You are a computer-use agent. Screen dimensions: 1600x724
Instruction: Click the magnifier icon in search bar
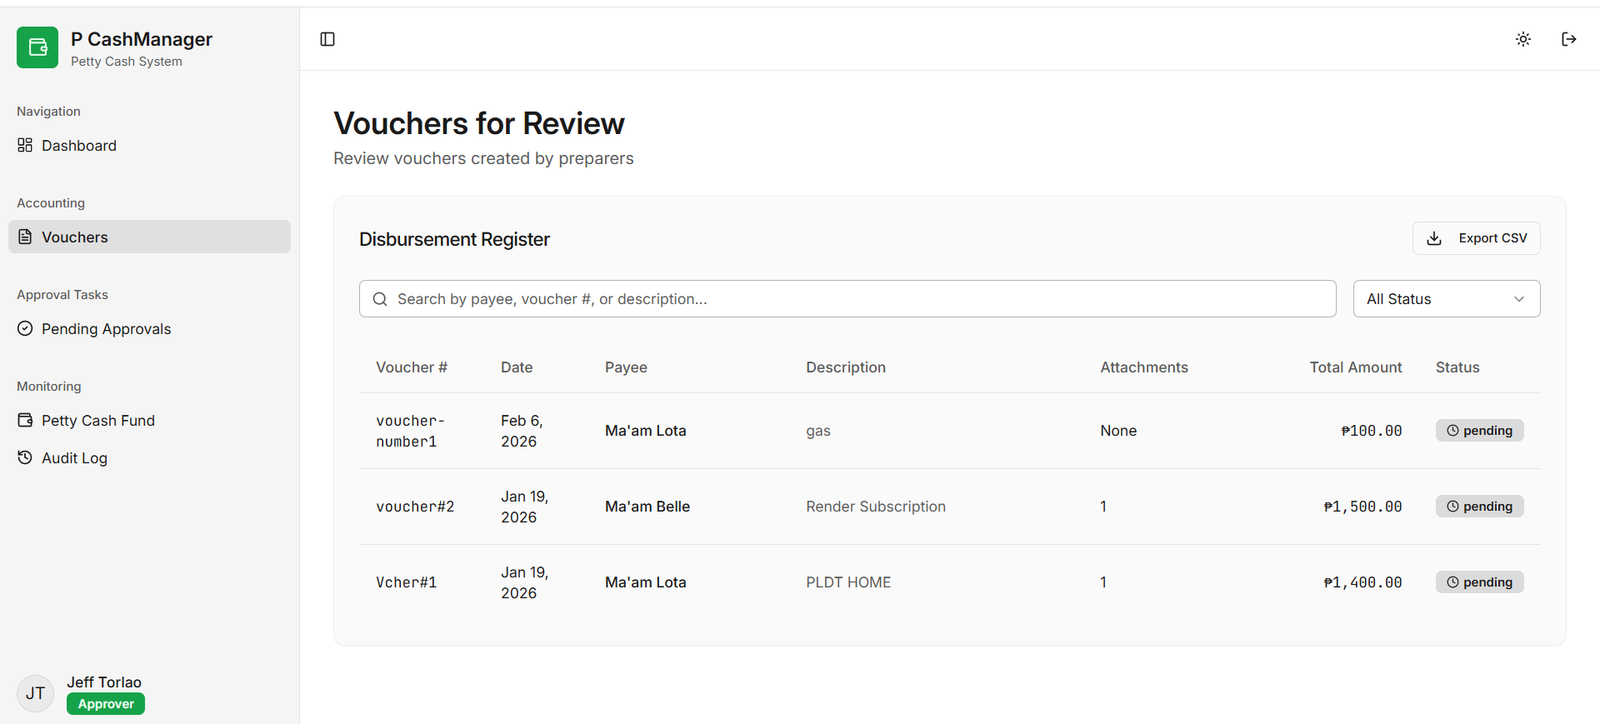click(380, 299)
